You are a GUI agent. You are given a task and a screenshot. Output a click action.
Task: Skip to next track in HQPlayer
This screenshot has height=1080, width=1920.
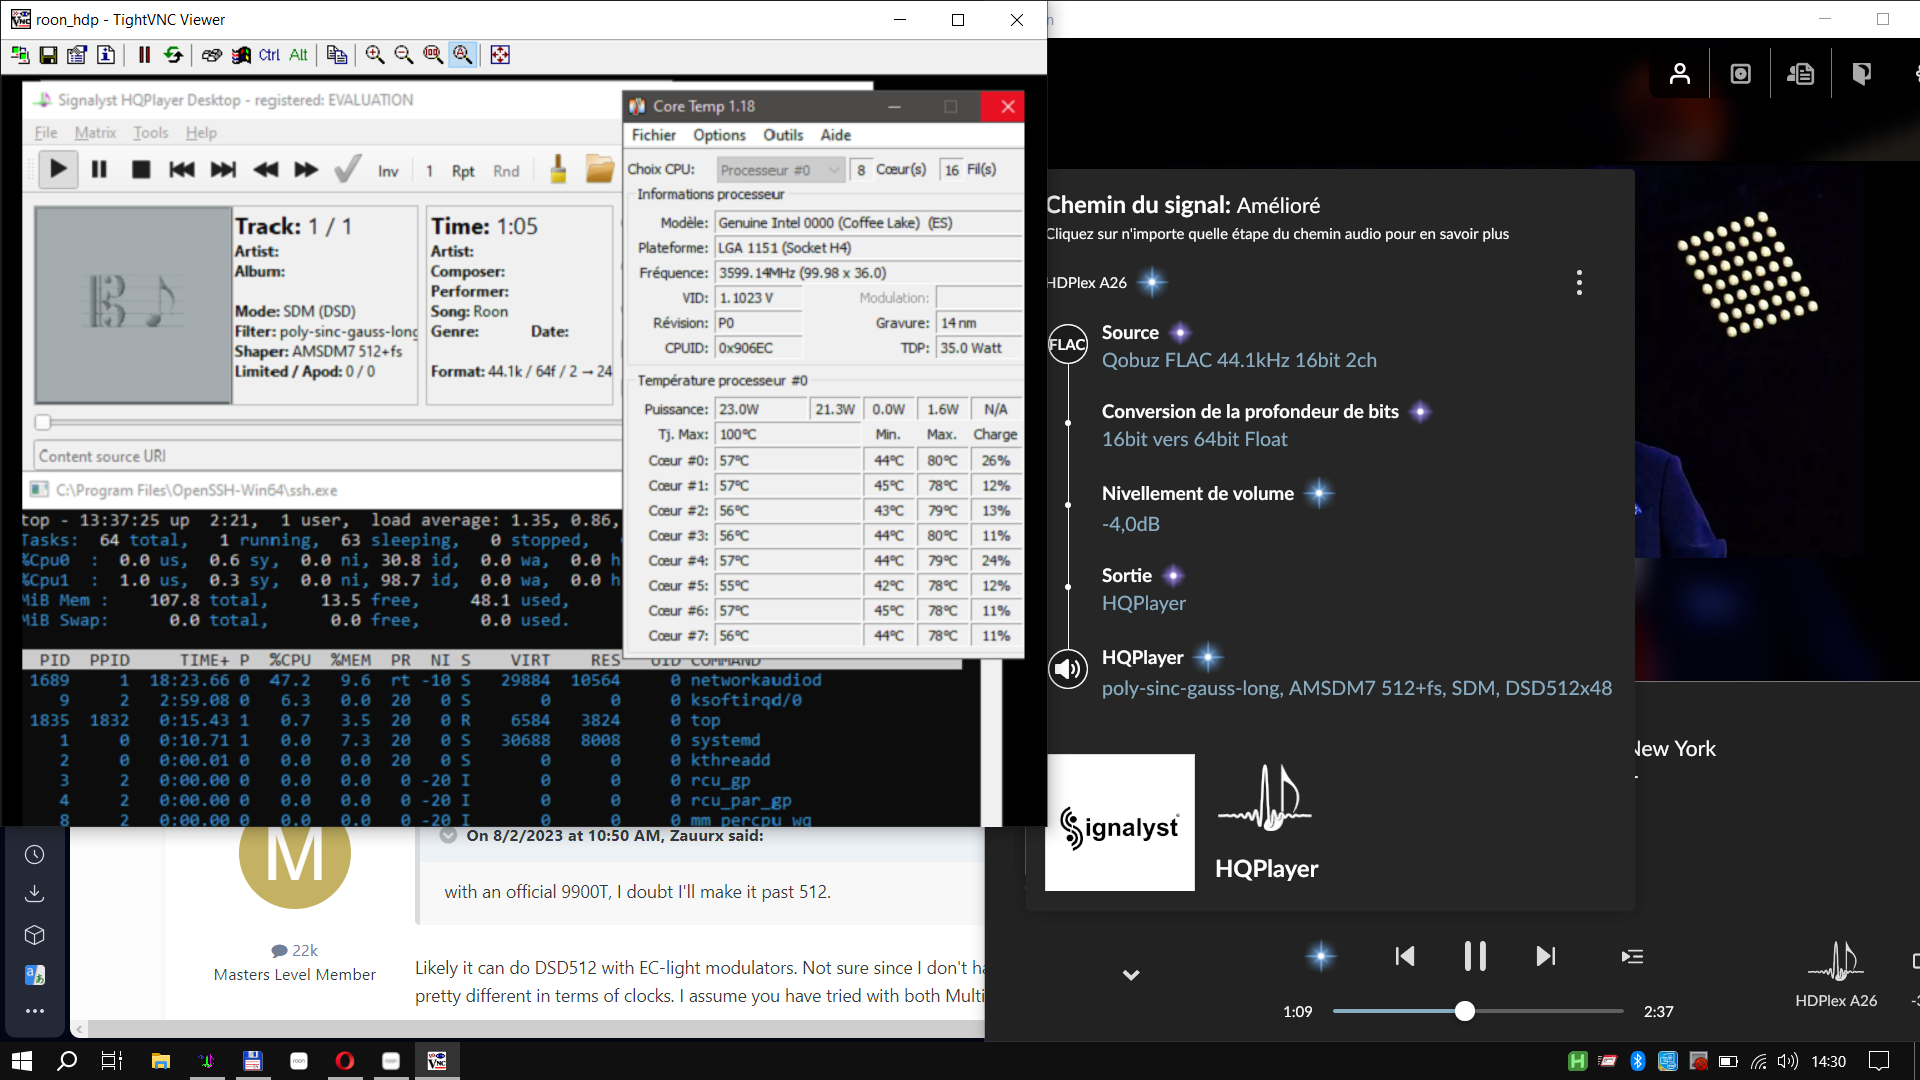pos(223,170)
